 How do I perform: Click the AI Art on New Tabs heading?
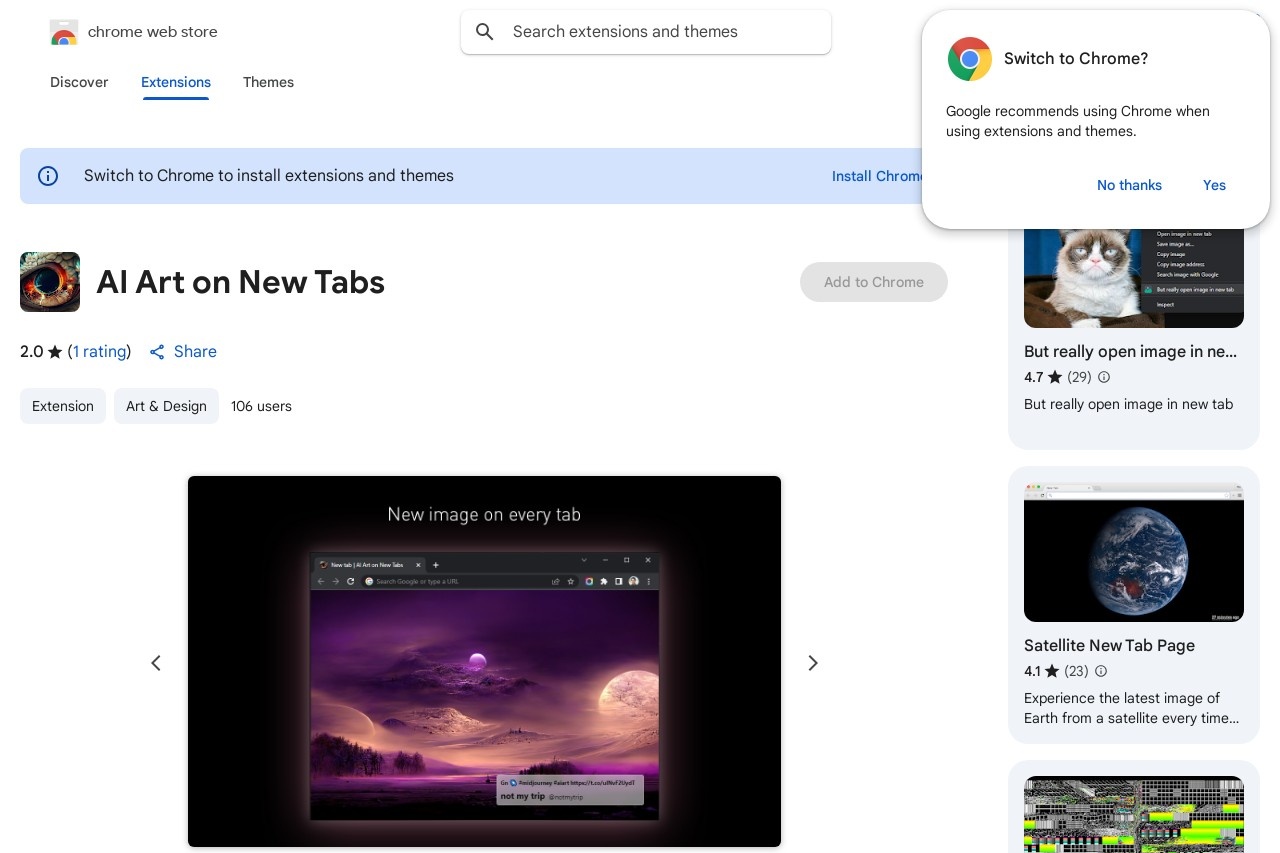pyautogui.click(x=240, y=282)
